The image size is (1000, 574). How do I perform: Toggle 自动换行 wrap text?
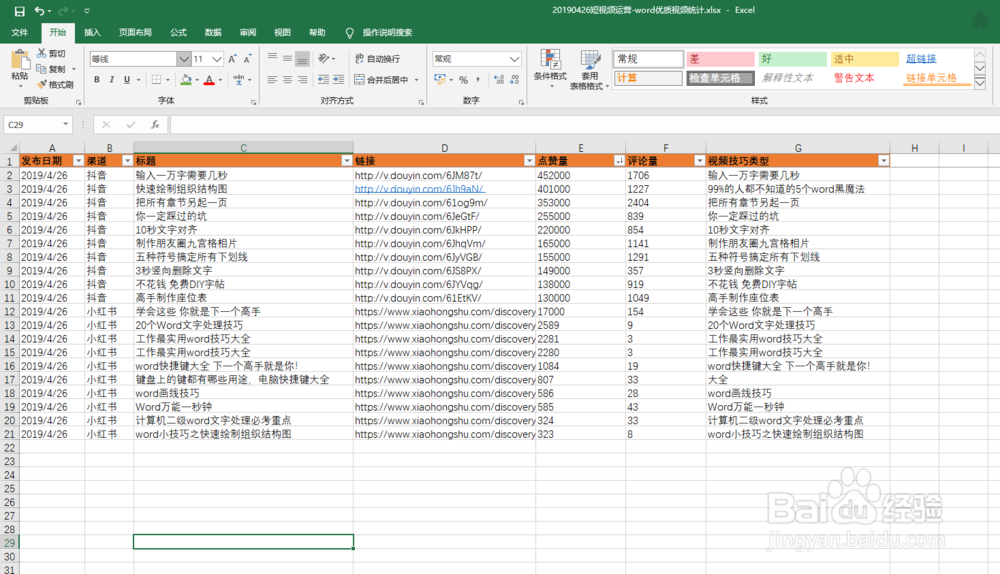(x=378, y=59)
